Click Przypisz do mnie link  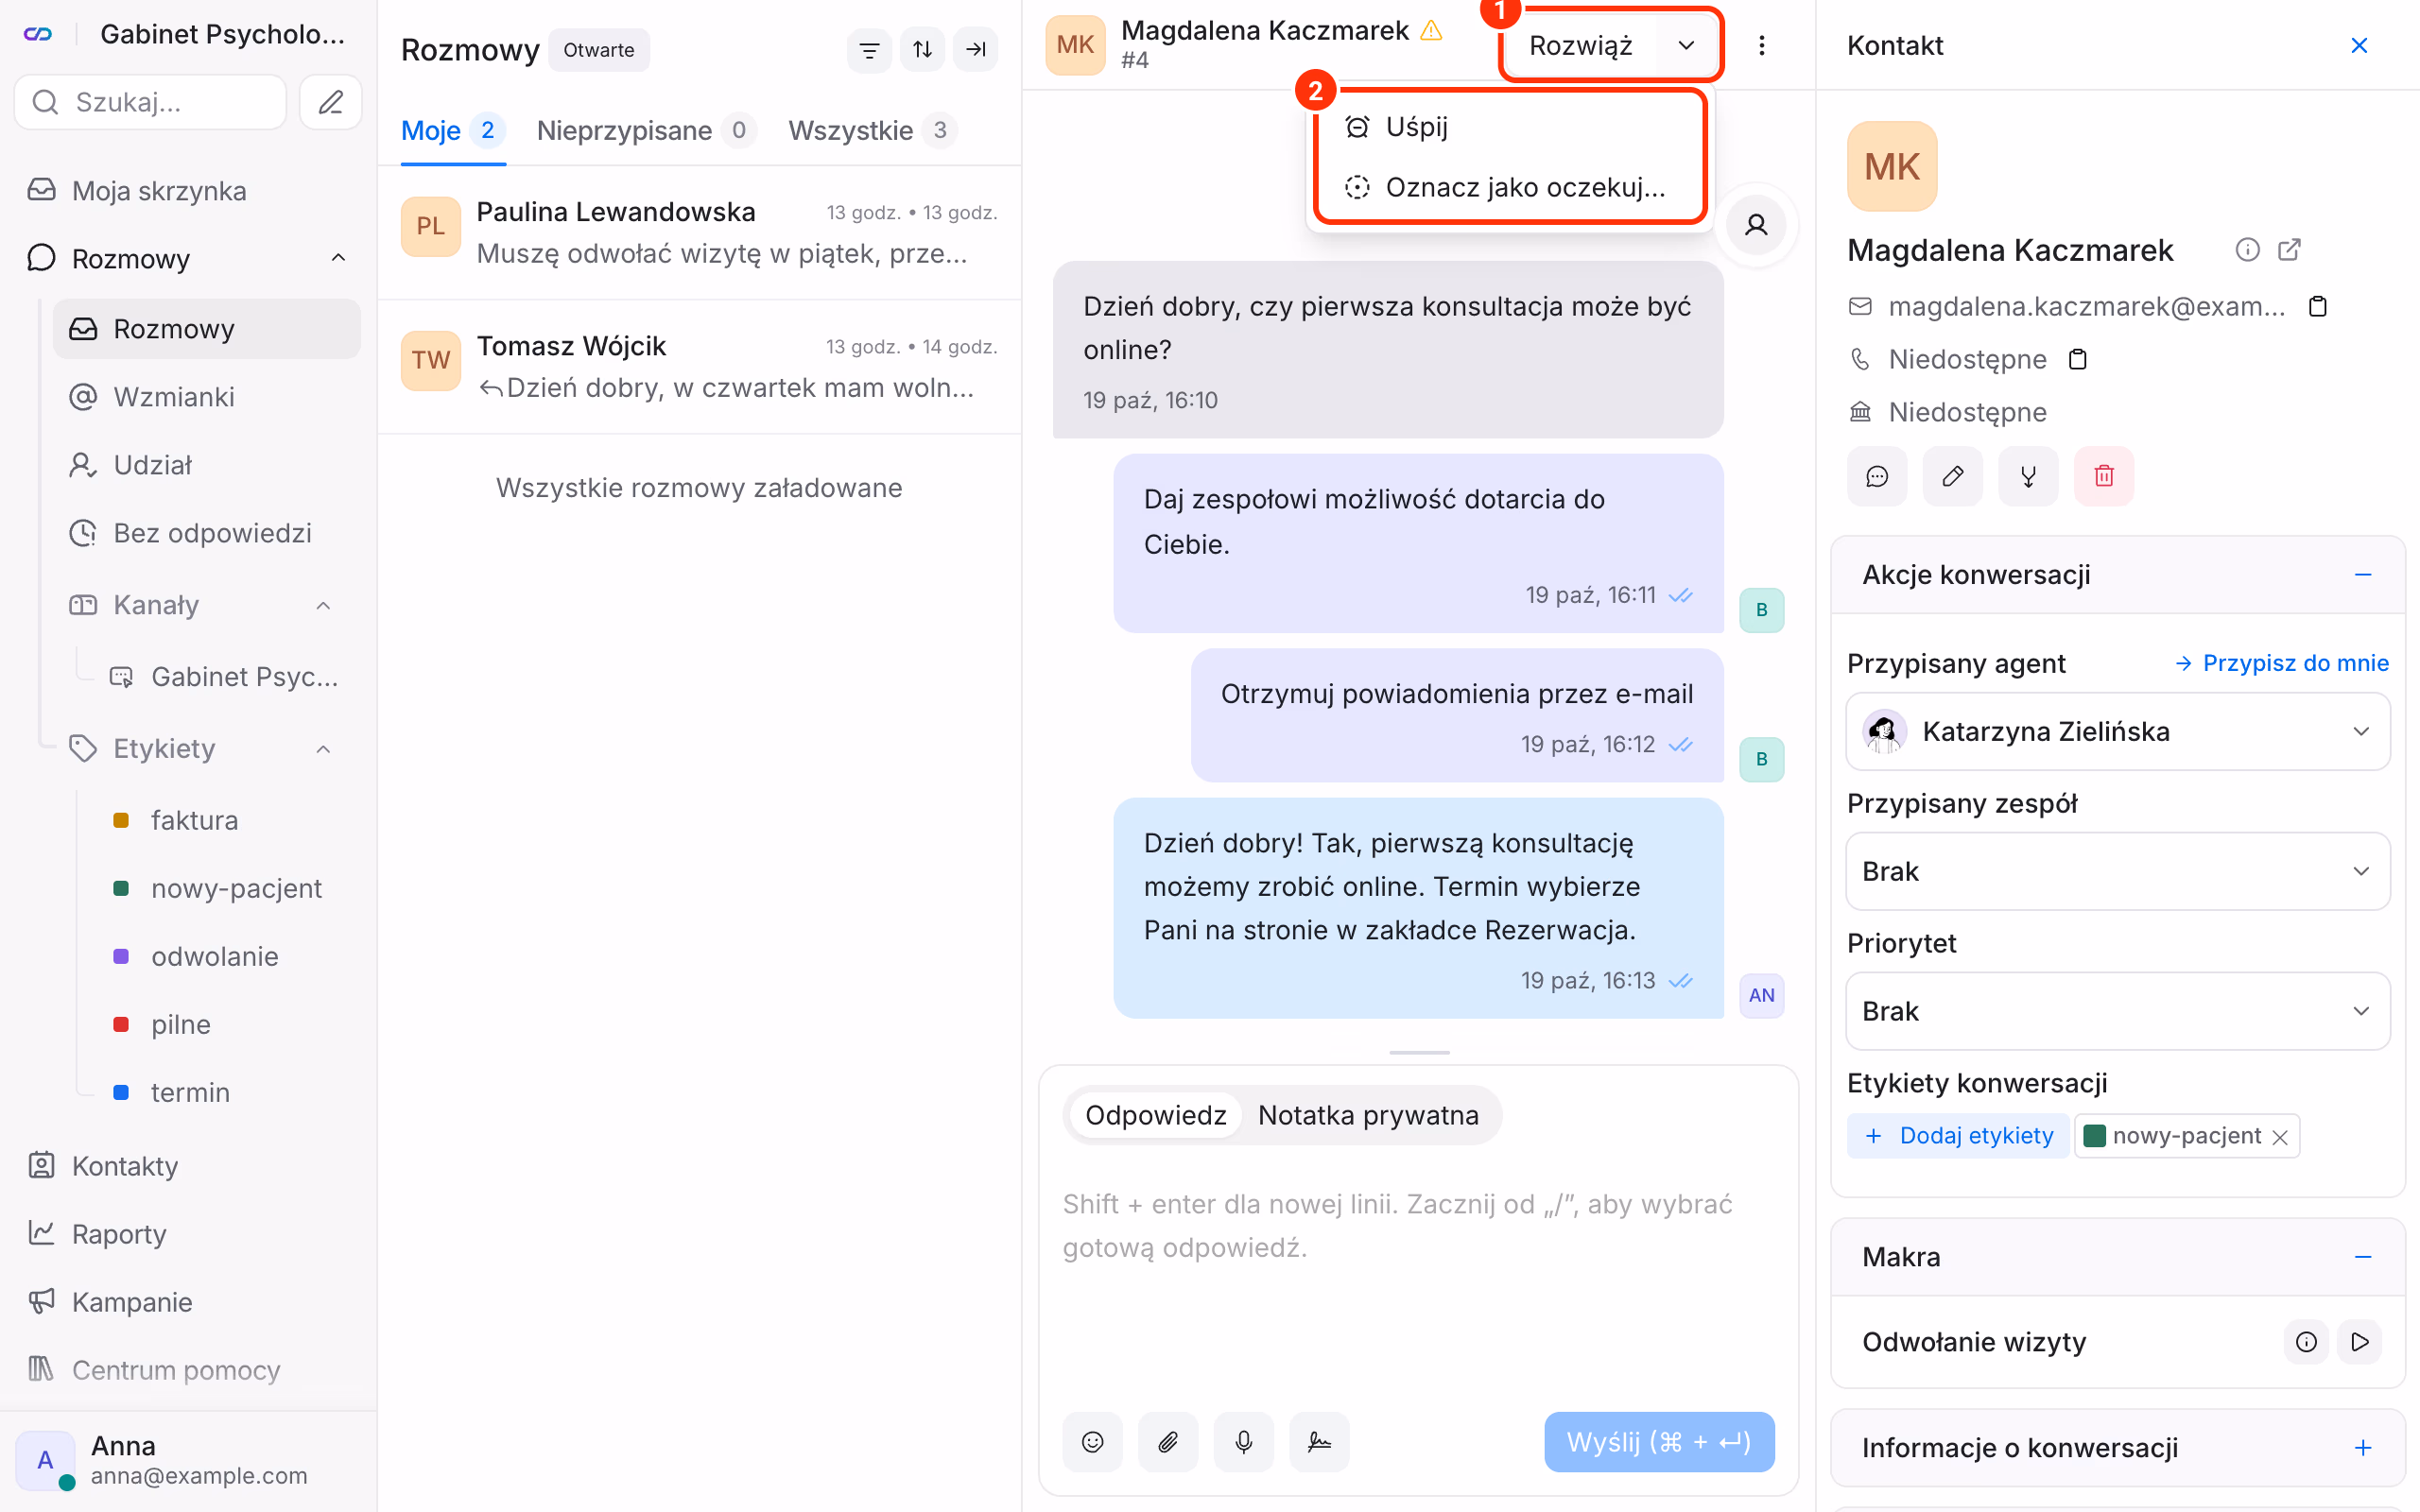(2282, 663)
